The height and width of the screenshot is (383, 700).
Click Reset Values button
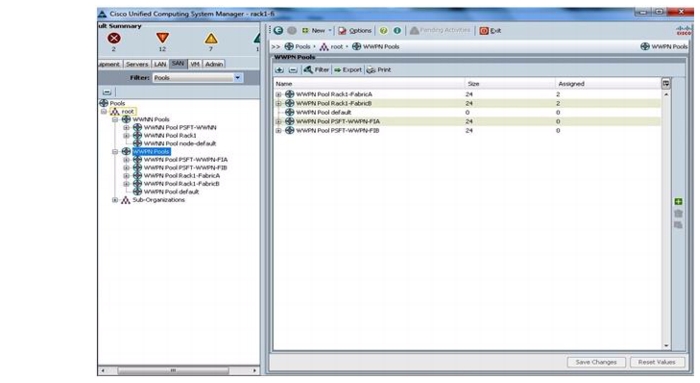657,362
